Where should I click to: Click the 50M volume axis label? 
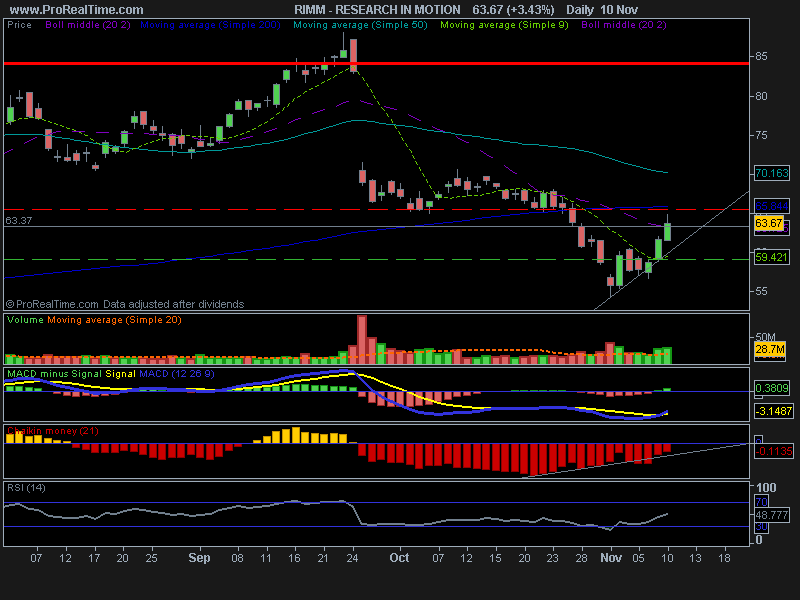[x=765, y=337]
